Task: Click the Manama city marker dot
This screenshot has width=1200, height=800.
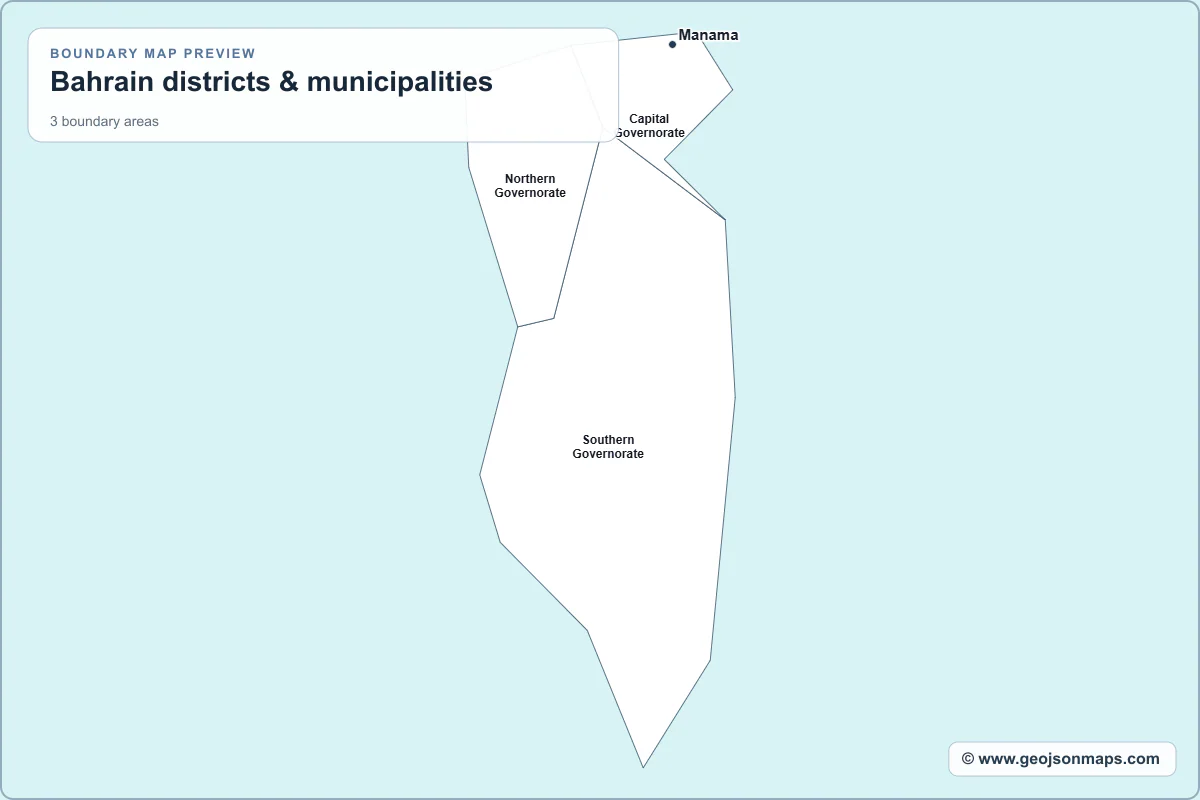Action: point(672,44)
